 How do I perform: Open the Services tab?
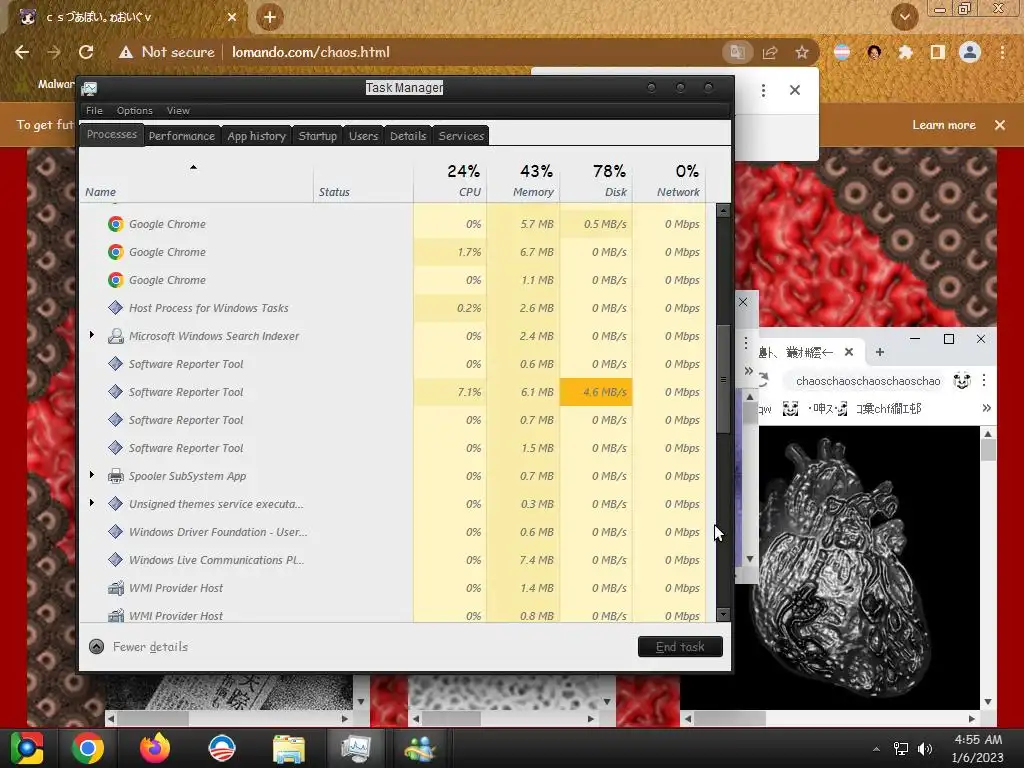(461, 136)
